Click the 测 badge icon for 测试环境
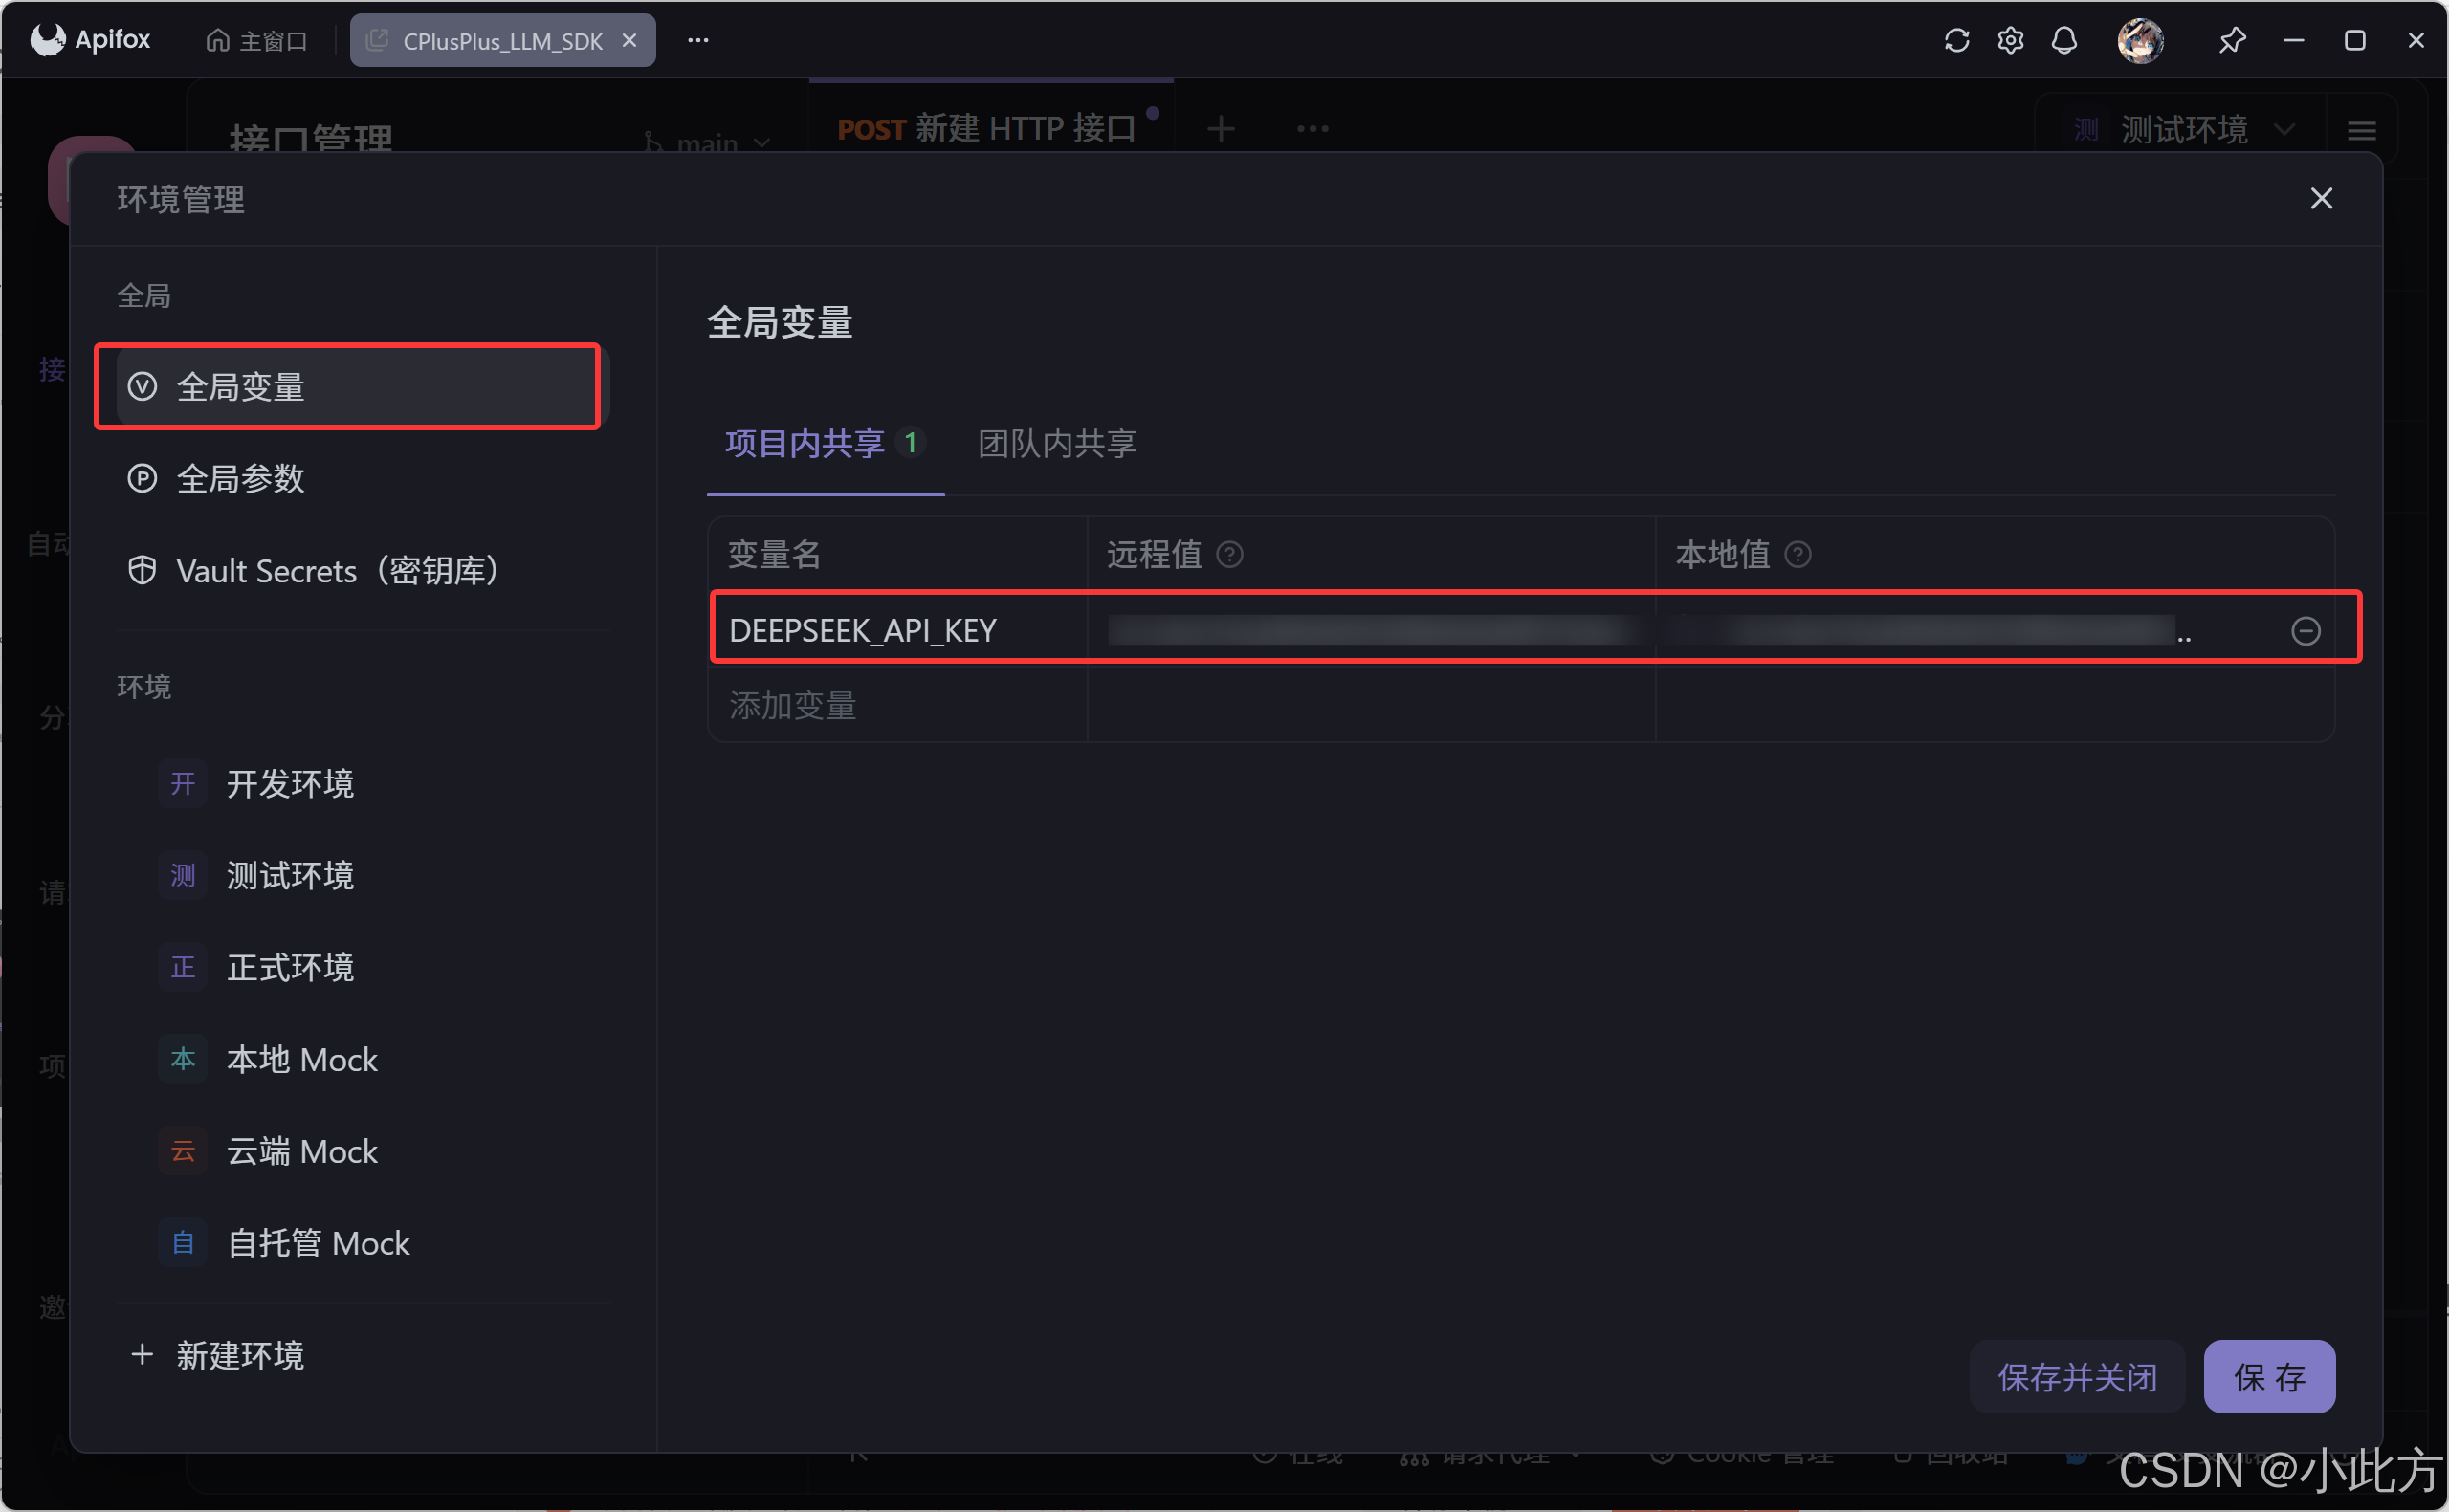The width and height of the screenshot is (2449, 1512). pos(183,875)
